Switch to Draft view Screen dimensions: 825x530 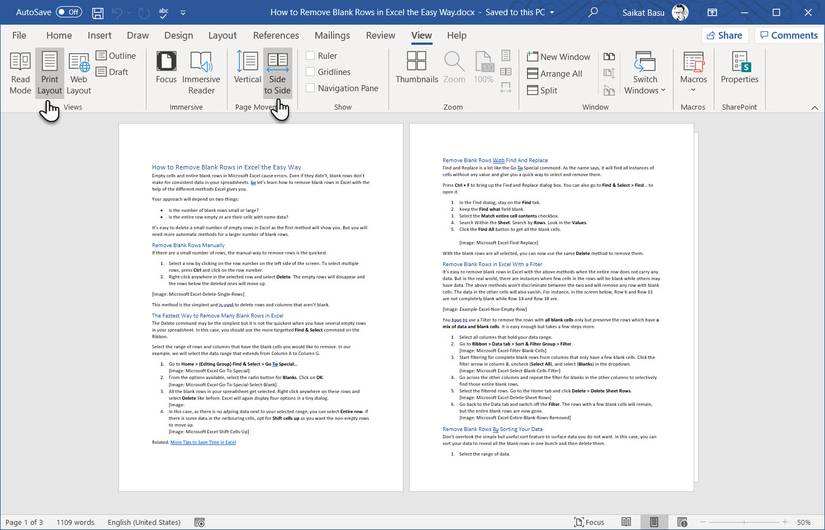coord(112,72)
